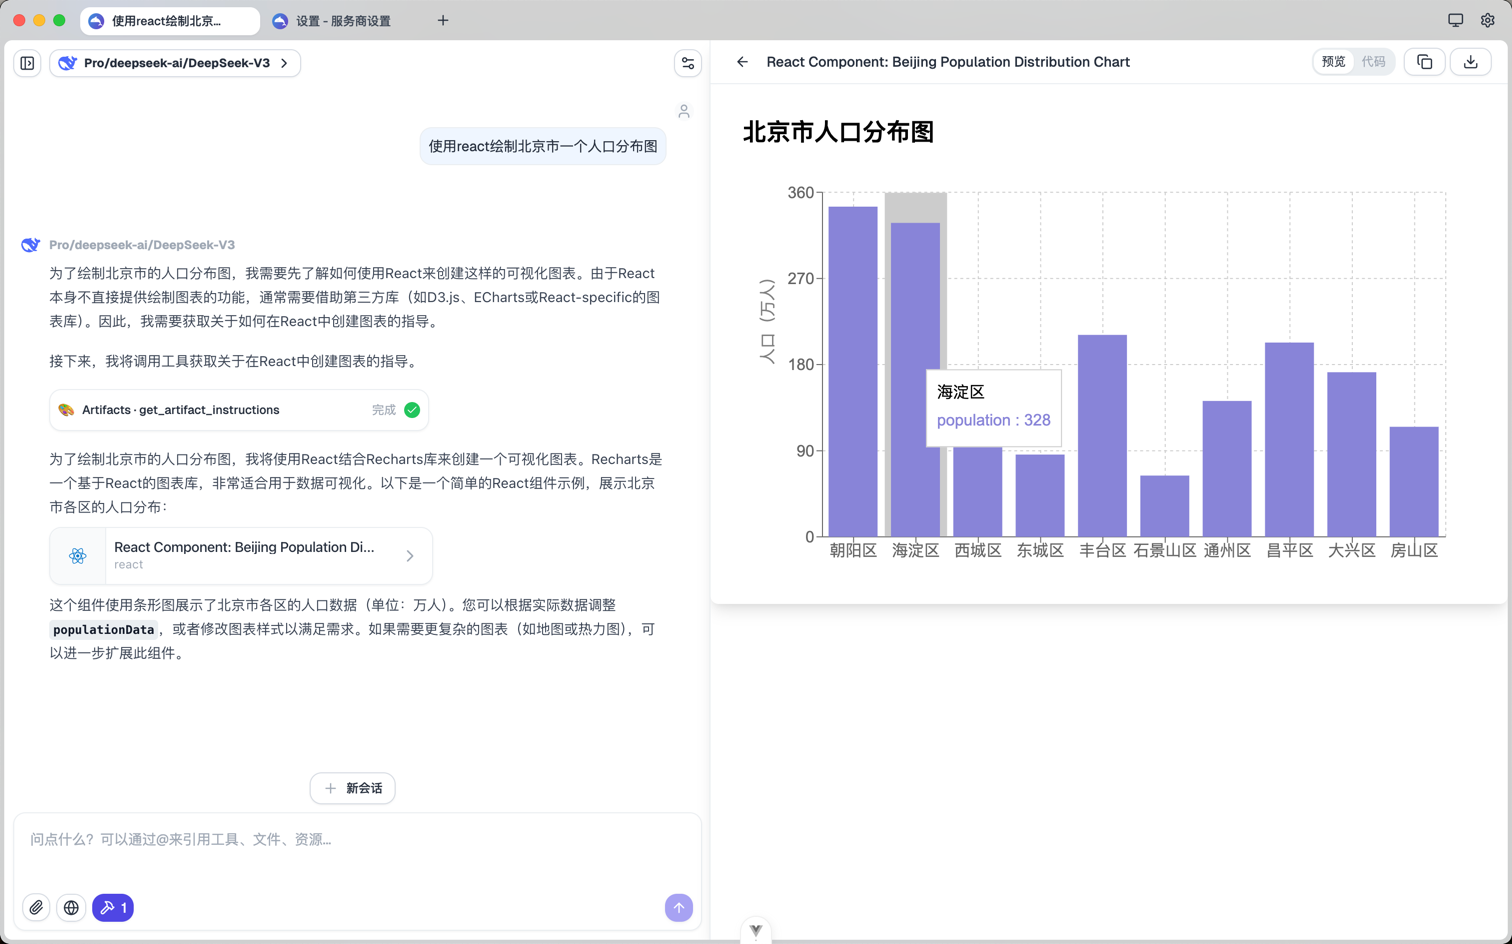Image resolution: width=1512 pixels, height=944 pixels.
Task: Switch to the 使用react绘制北京 tab
Action: [x=169, y=20]
